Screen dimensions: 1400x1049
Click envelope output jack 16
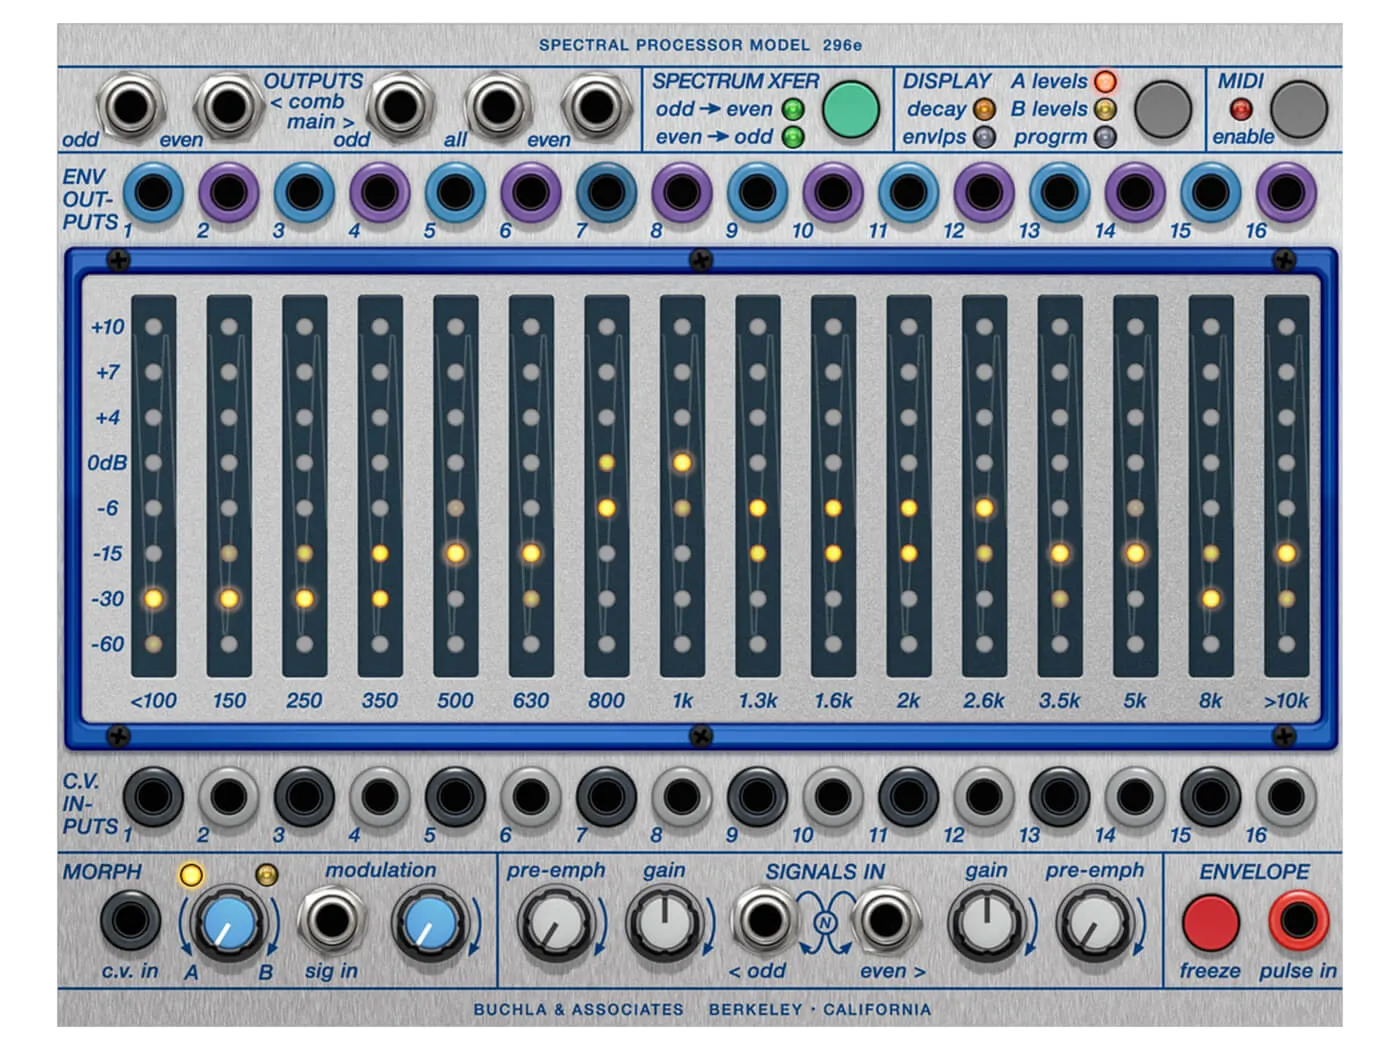(1286, 192)
